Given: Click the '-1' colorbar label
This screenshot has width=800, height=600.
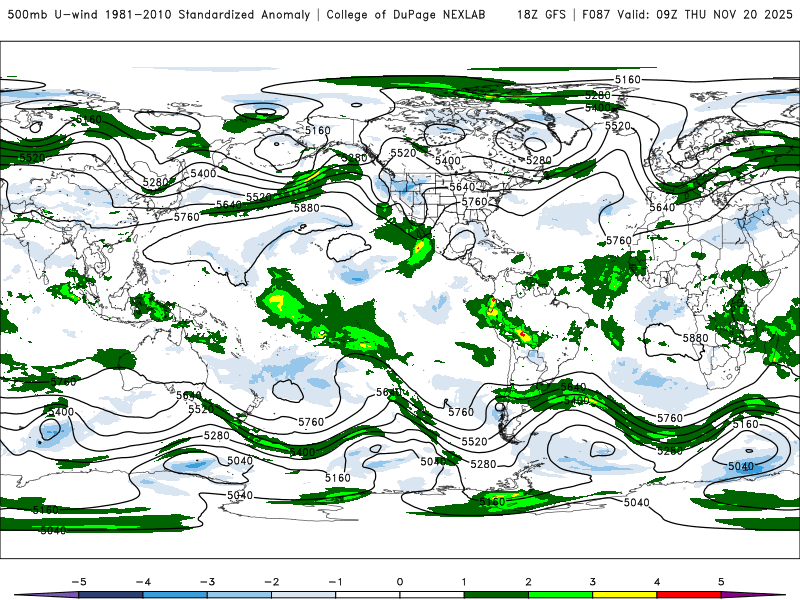Looking at the screenshot, I should [335, 582].
